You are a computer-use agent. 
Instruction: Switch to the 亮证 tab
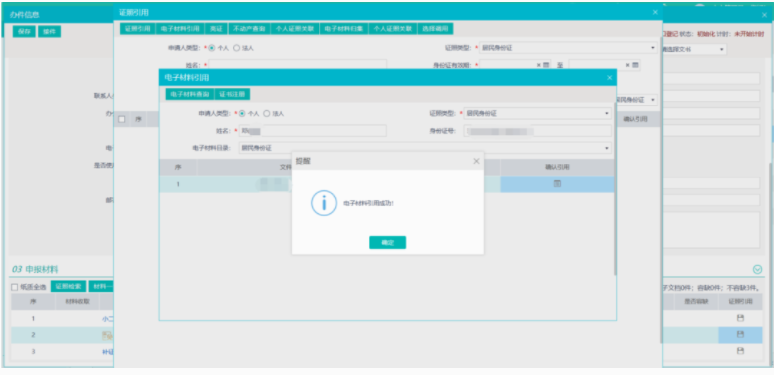coord(216,29)
